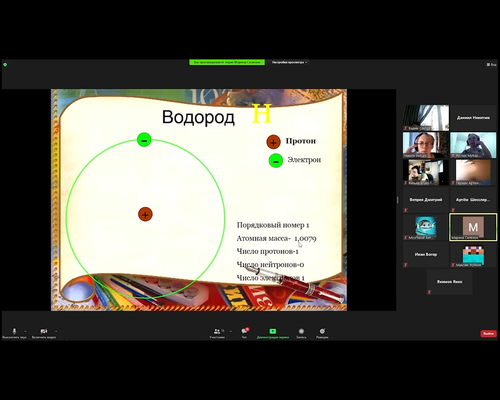This screenshot has width=500, height=400.
Task: Select the blue cartoon avatar tile
Action: point(426,227)
